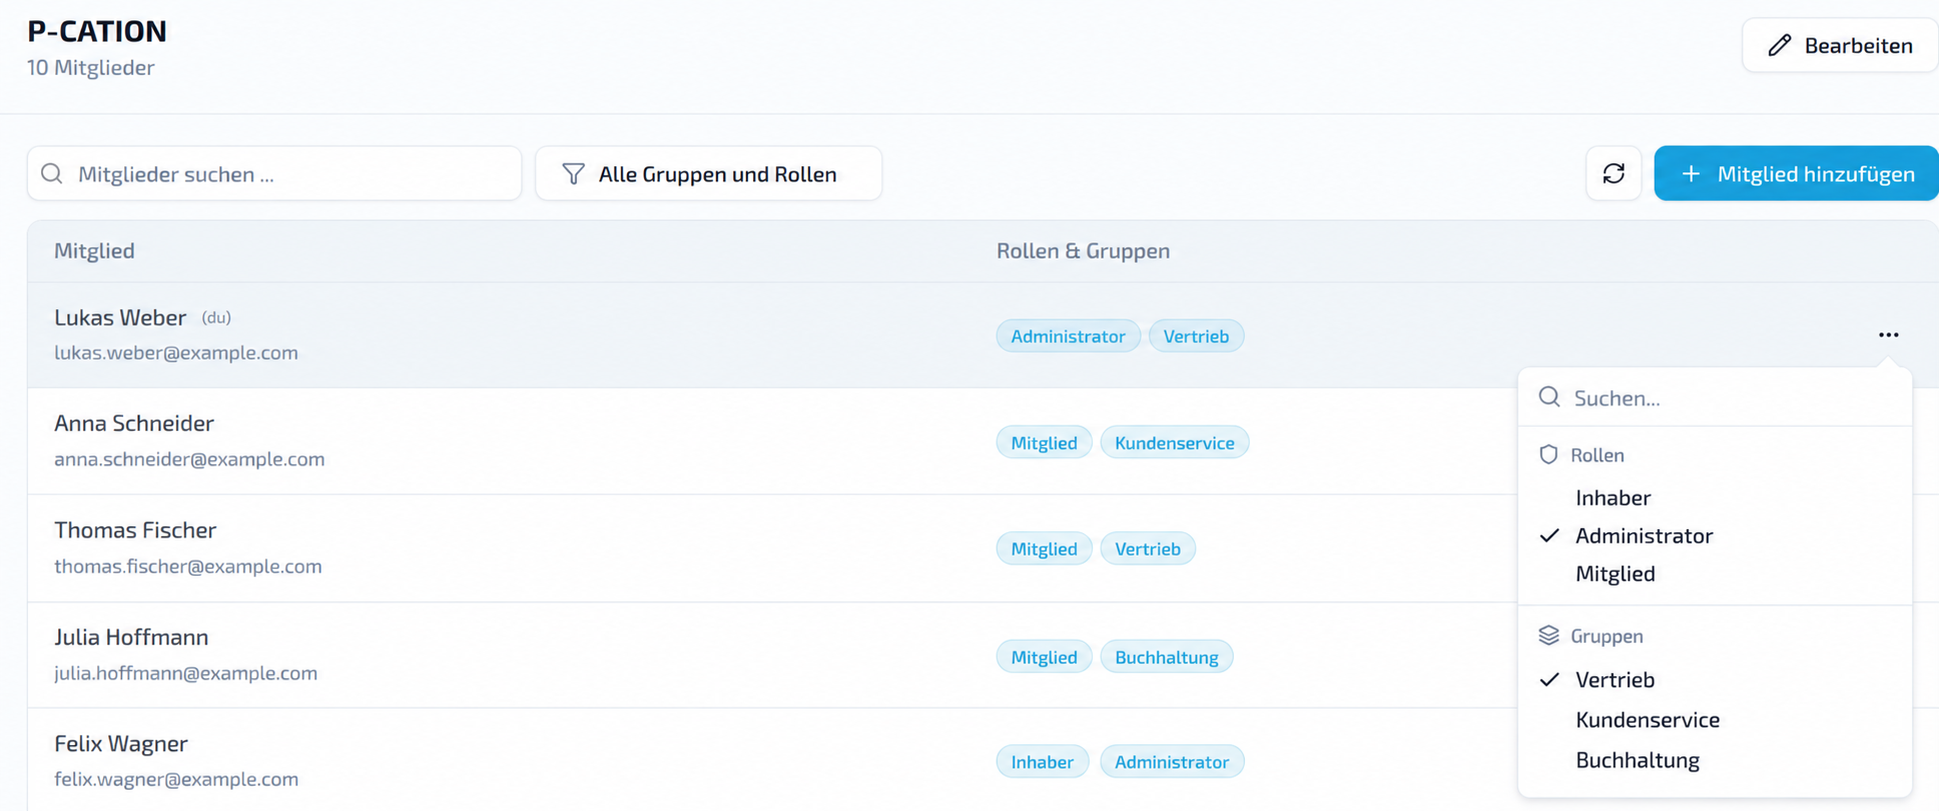Open the three-dot menu for Lukas Weber
This screenshot has height=811, width=1939.
pyautogui.click(x=1888, y=335)
